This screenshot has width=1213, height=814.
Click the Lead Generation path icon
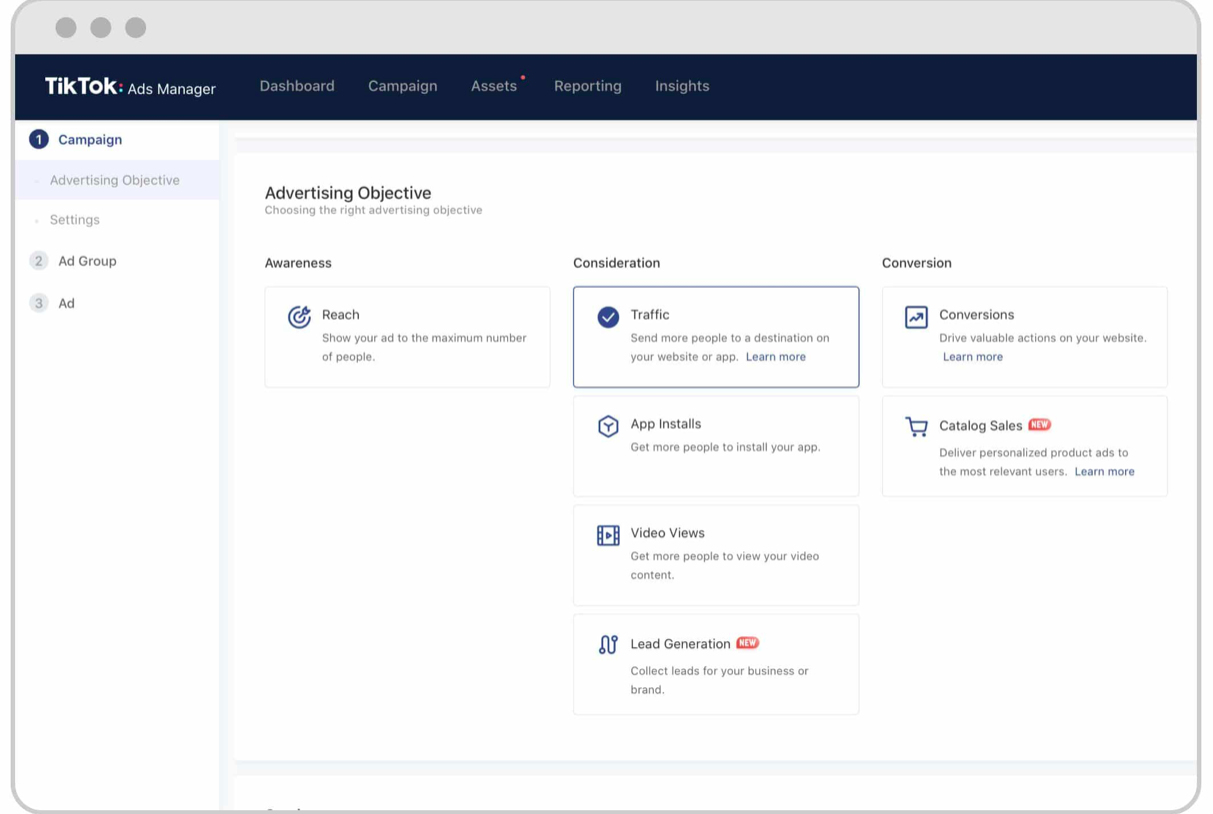tap(608, 645)
